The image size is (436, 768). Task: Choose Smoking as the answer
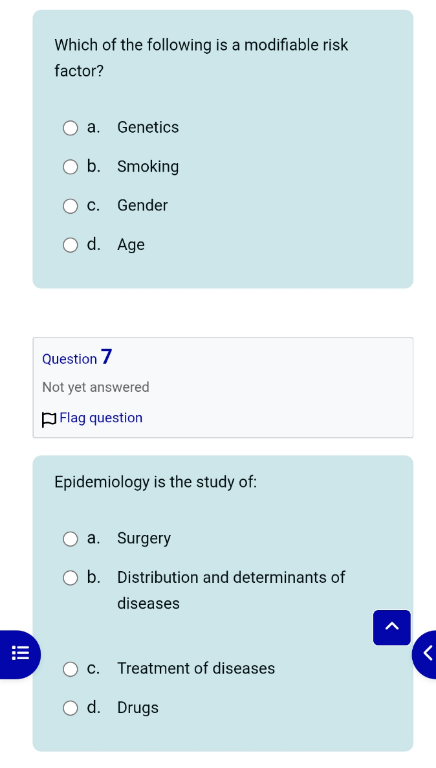click(70, 167)
